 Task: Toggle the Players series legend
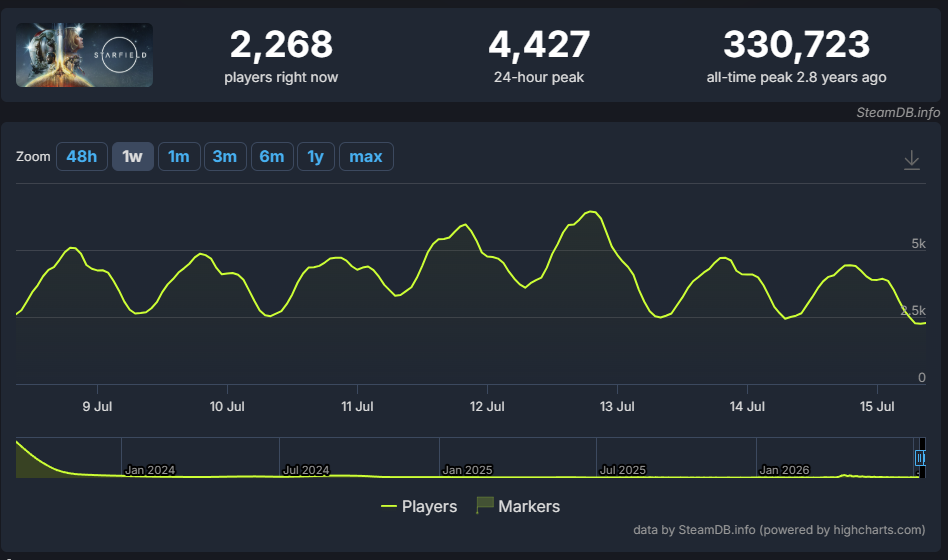[x=419, y=506]
